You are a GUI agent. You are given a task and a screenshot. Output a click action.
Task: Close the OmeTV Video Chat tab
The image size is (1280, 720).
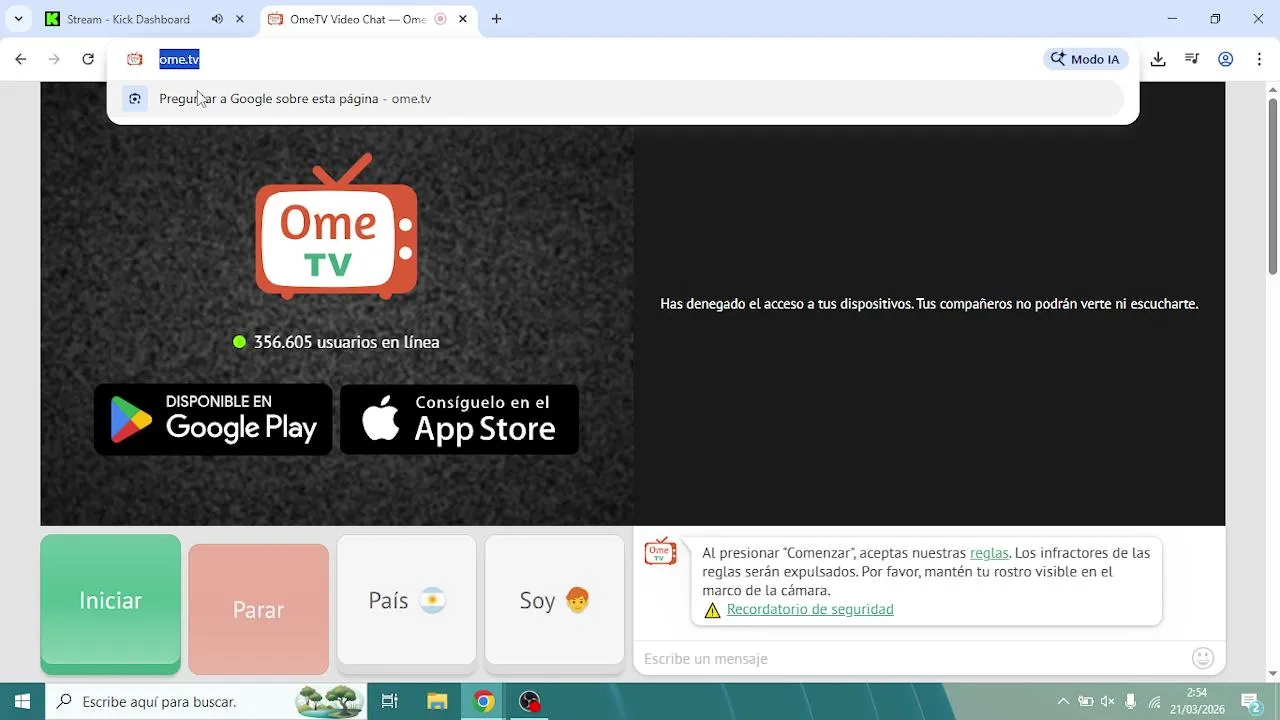462,19
